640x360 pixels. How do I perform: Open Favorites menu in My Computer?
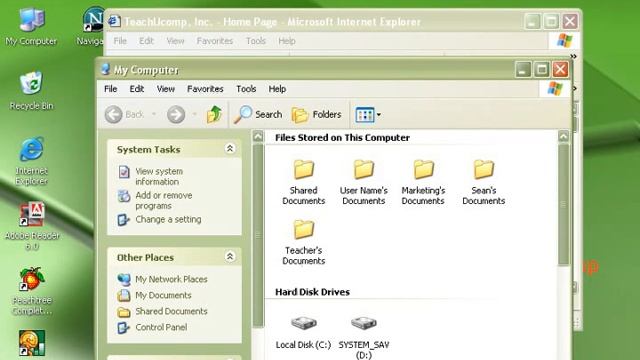pos(205,89)
